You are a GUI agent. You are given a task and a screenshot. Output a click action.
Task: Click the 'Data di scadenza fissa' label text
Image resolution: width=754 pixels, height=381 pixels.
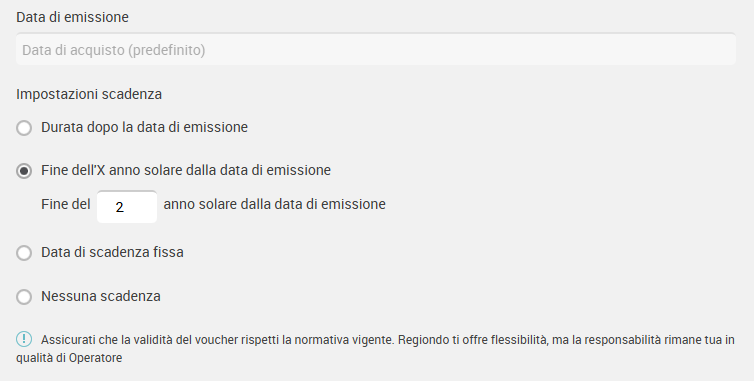point(112,252)
